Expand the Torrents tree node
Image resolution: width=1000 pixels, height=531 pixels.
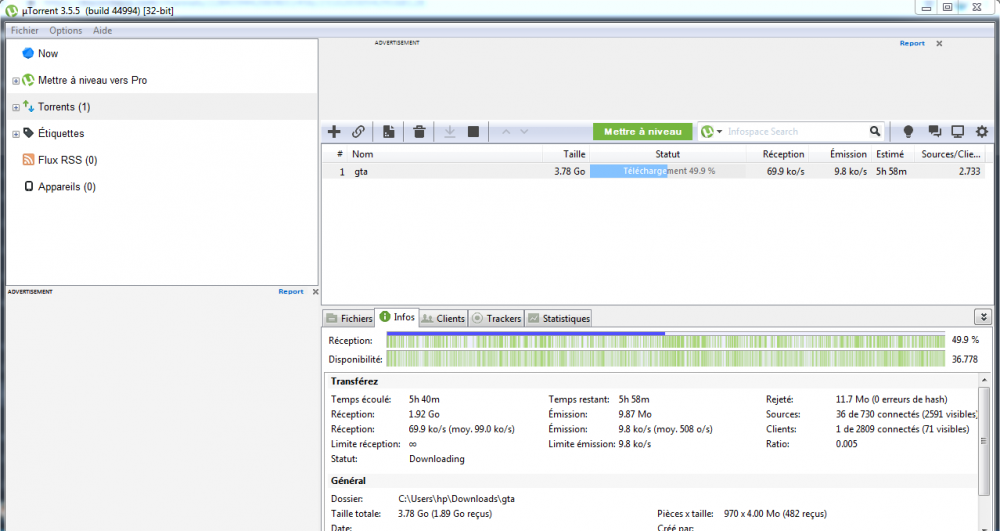pos(15,107)
